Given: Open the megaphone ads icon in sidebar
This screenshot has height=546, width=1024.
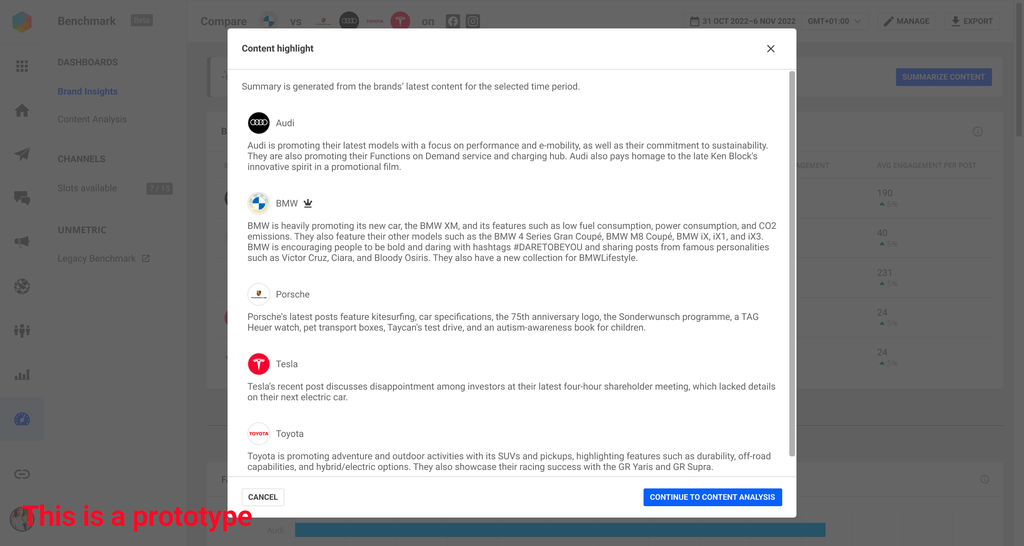Looking at the screenshot, I should (x=21, y=242).
